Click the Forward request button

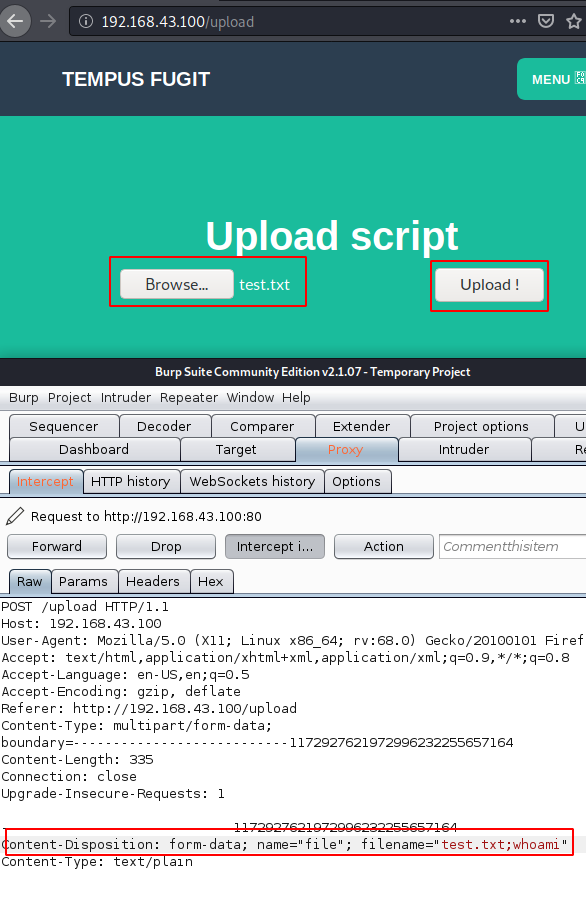pos(57,546)
